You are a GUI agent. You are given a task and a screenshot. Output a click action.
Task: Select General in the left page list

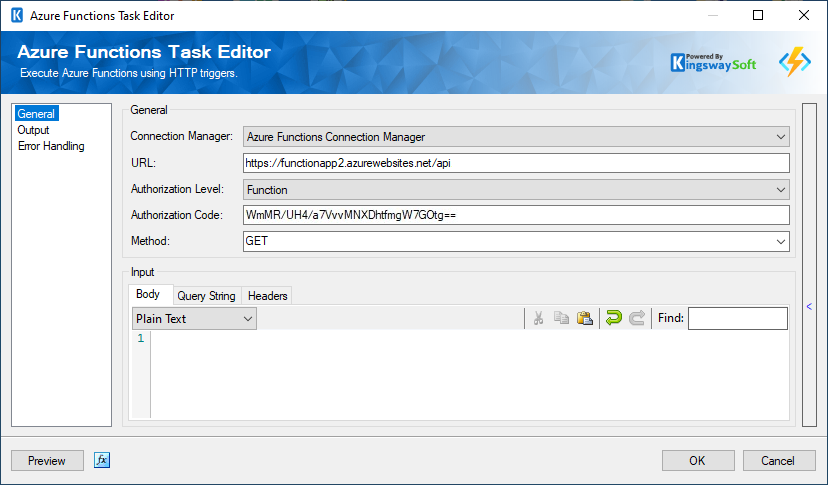[36, 114]
